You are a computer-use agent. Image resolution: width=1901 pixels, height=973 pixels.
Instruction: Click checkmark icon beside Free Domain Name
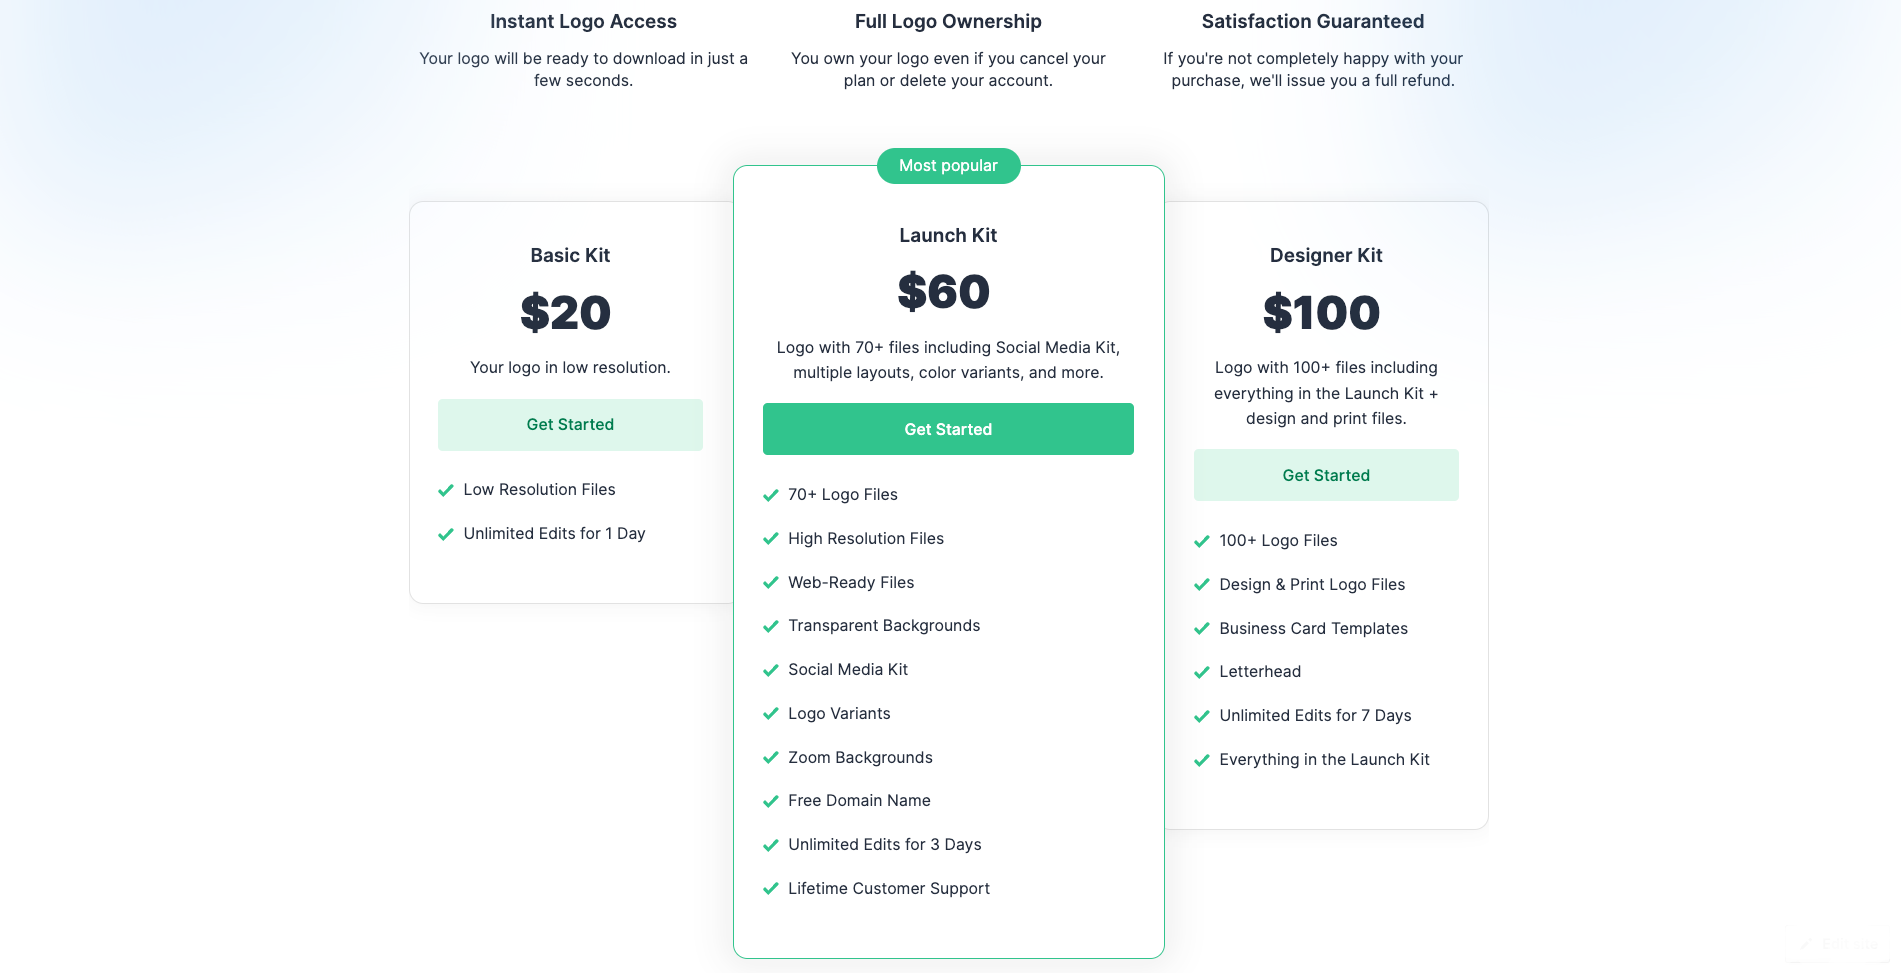[771, 801]
